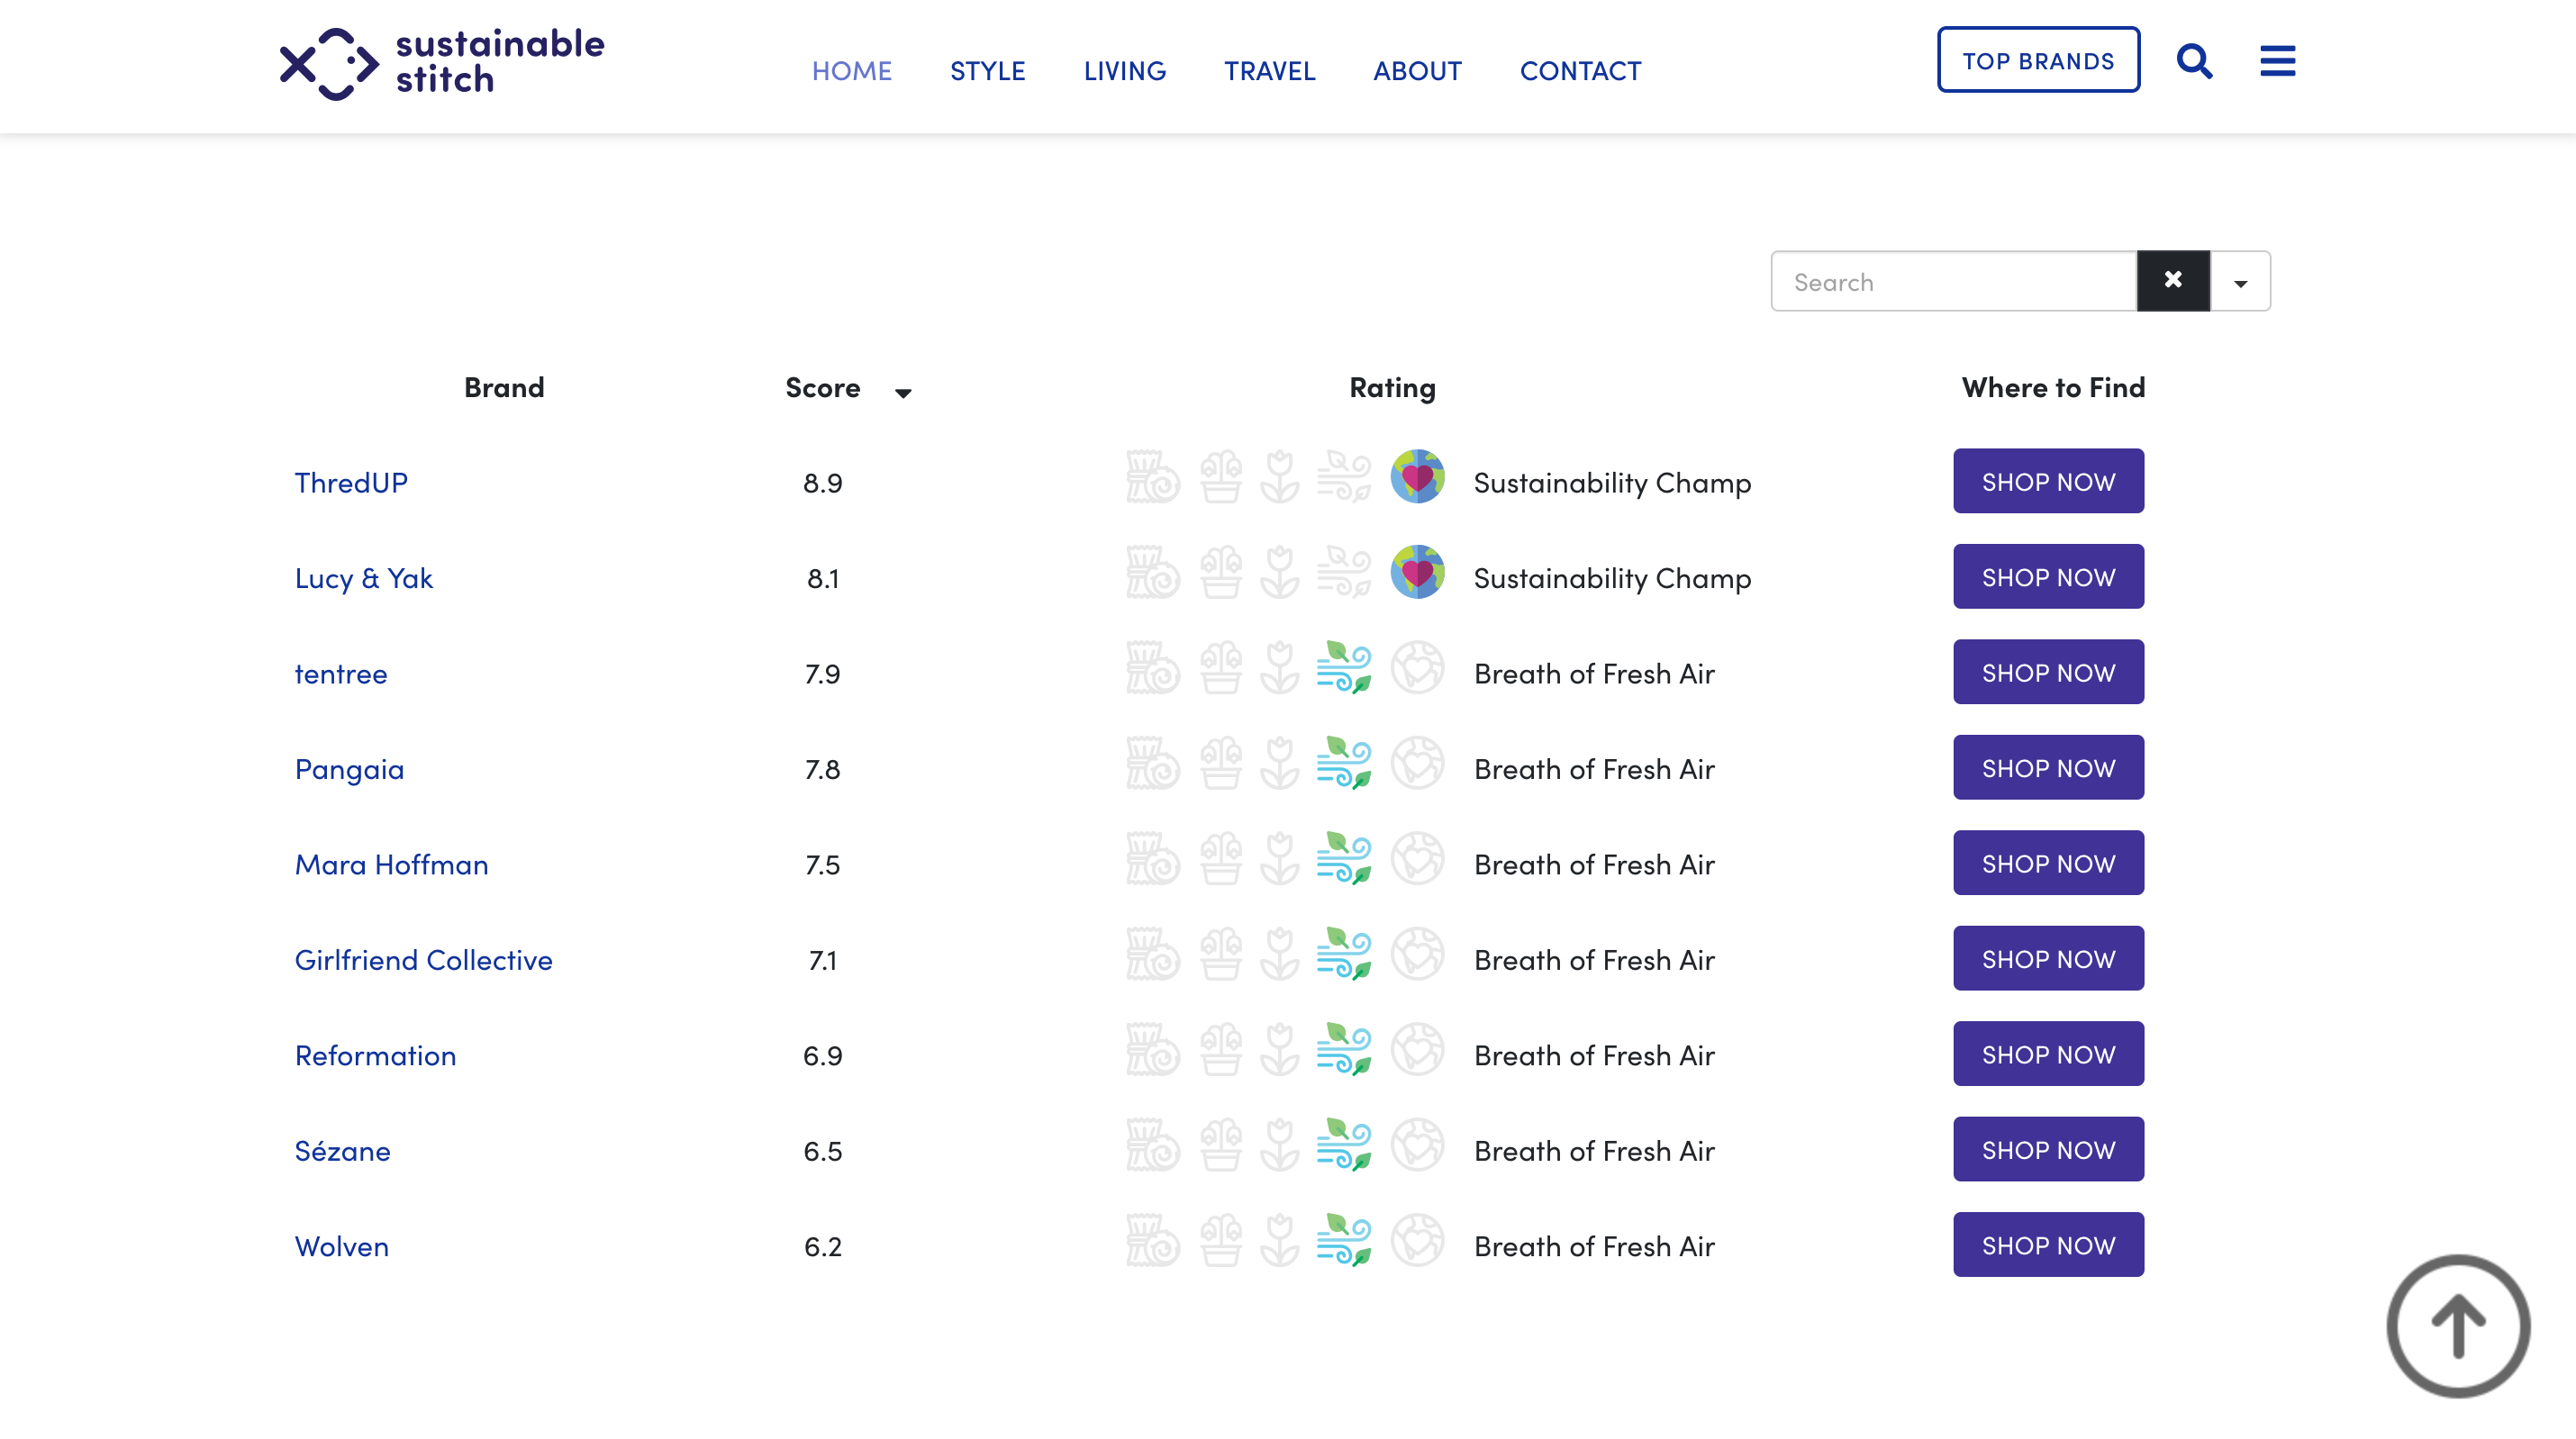Expand the search options dropdown arrow

pos(2240,283)
